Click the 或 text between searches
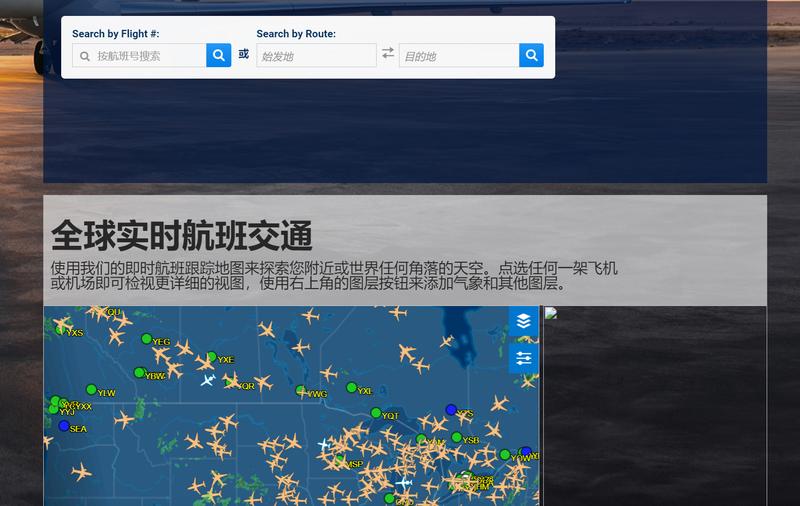Screen dimensions: 800x506 click(x=244, y=54)
